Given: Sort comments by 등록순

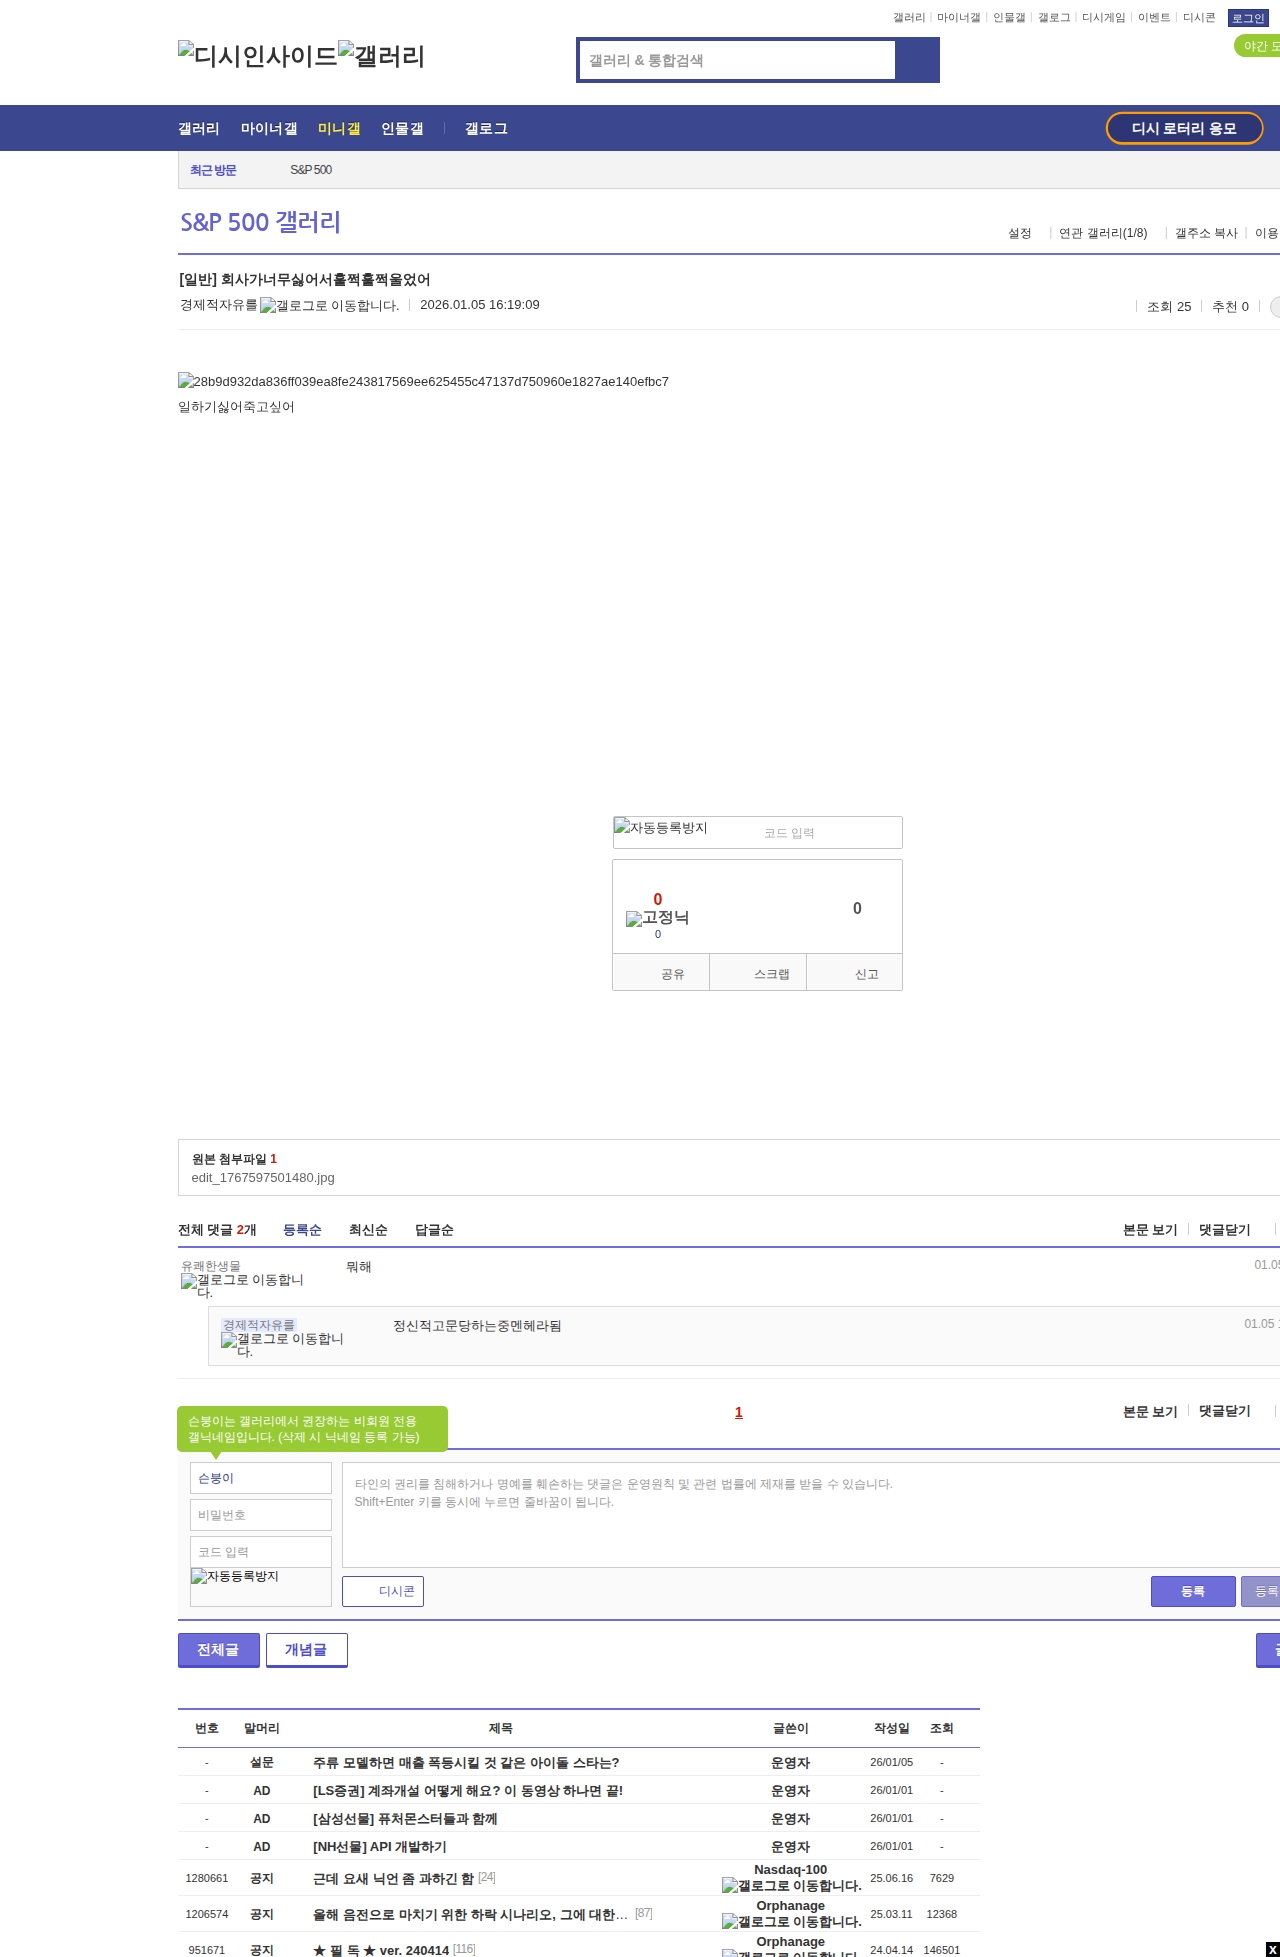Looking at the screenshot, I should point(302,1230).
